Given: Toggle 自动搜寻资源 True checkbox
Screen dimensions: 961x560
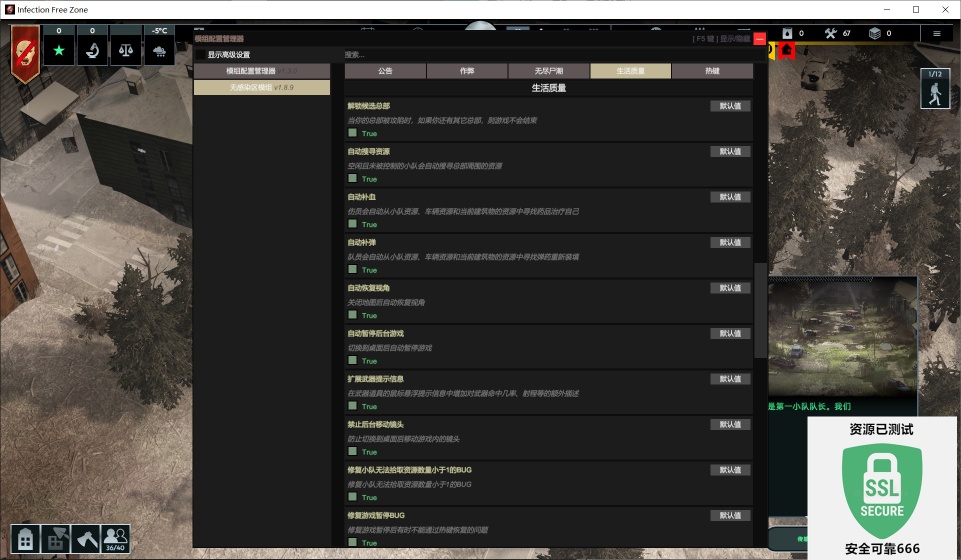Looking at the screenshot, I should (x=352, y=178).
